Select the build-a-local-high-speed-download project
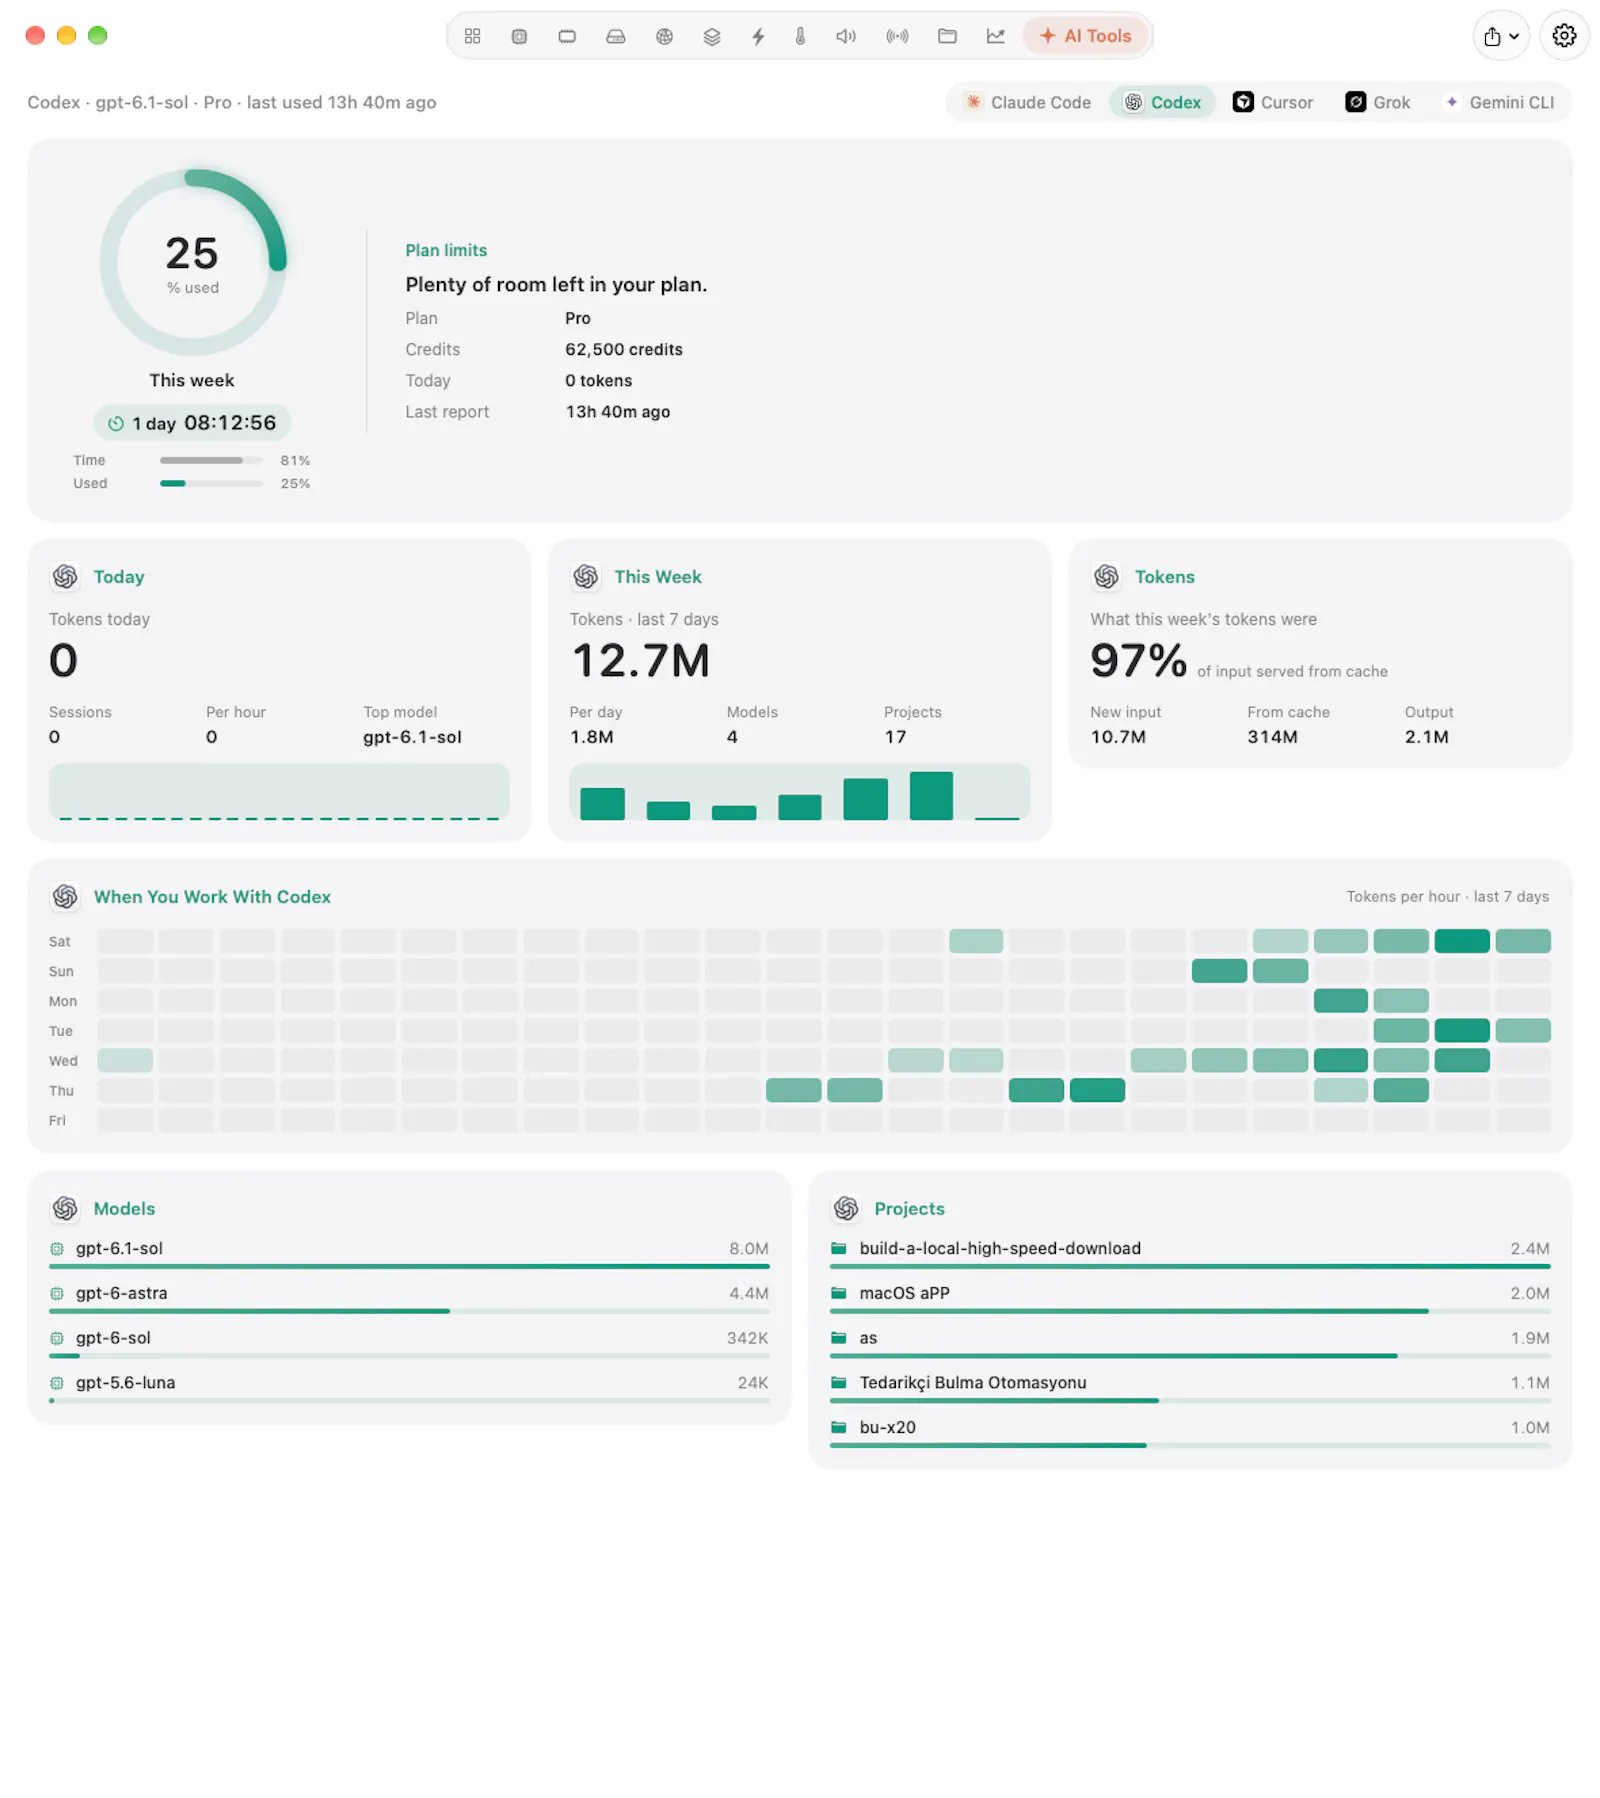1600x1798 pixels. (x=1190, y=1254)
